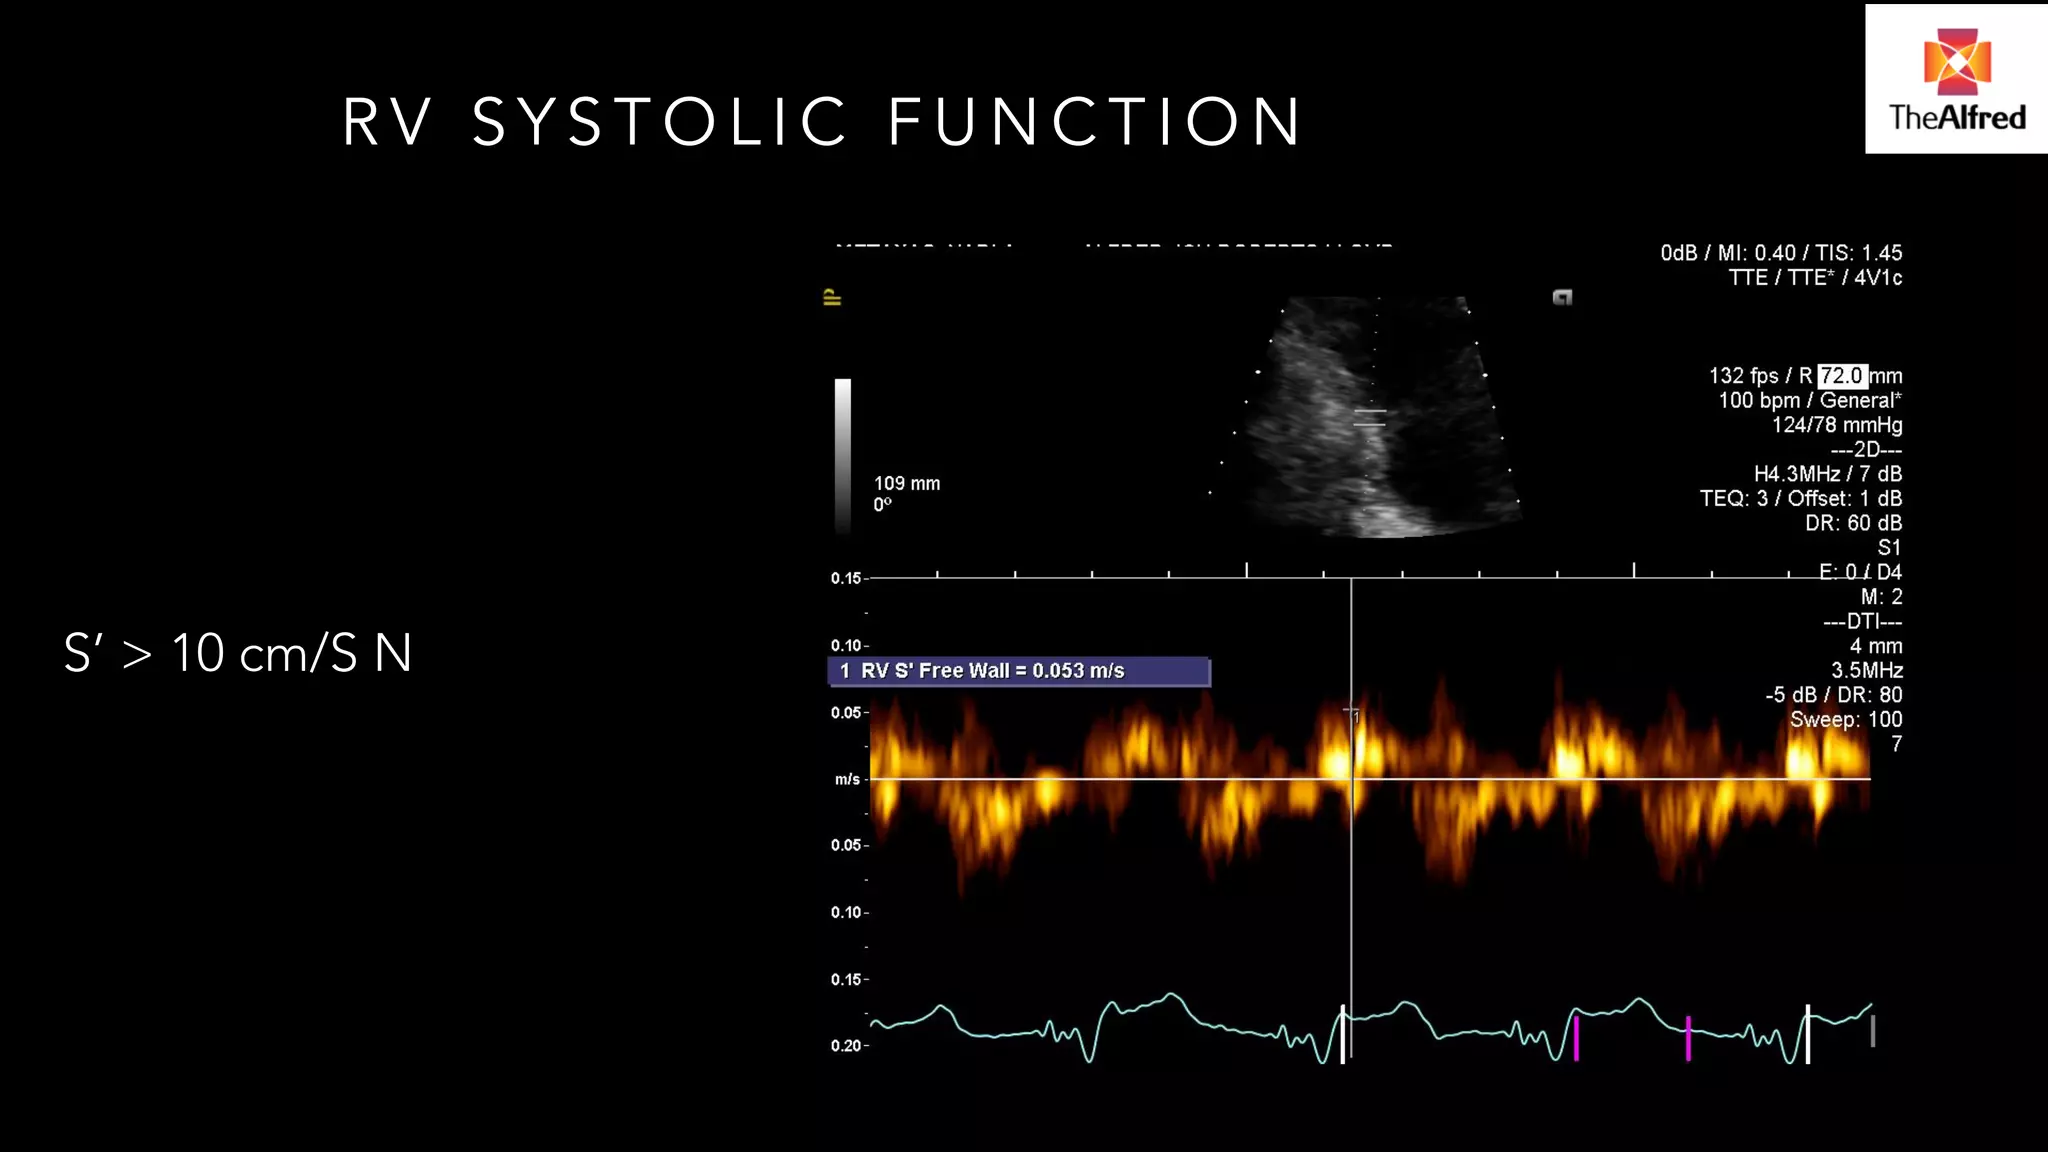Click the 0.20 bottom velocity scale label

coord(846,1045)
